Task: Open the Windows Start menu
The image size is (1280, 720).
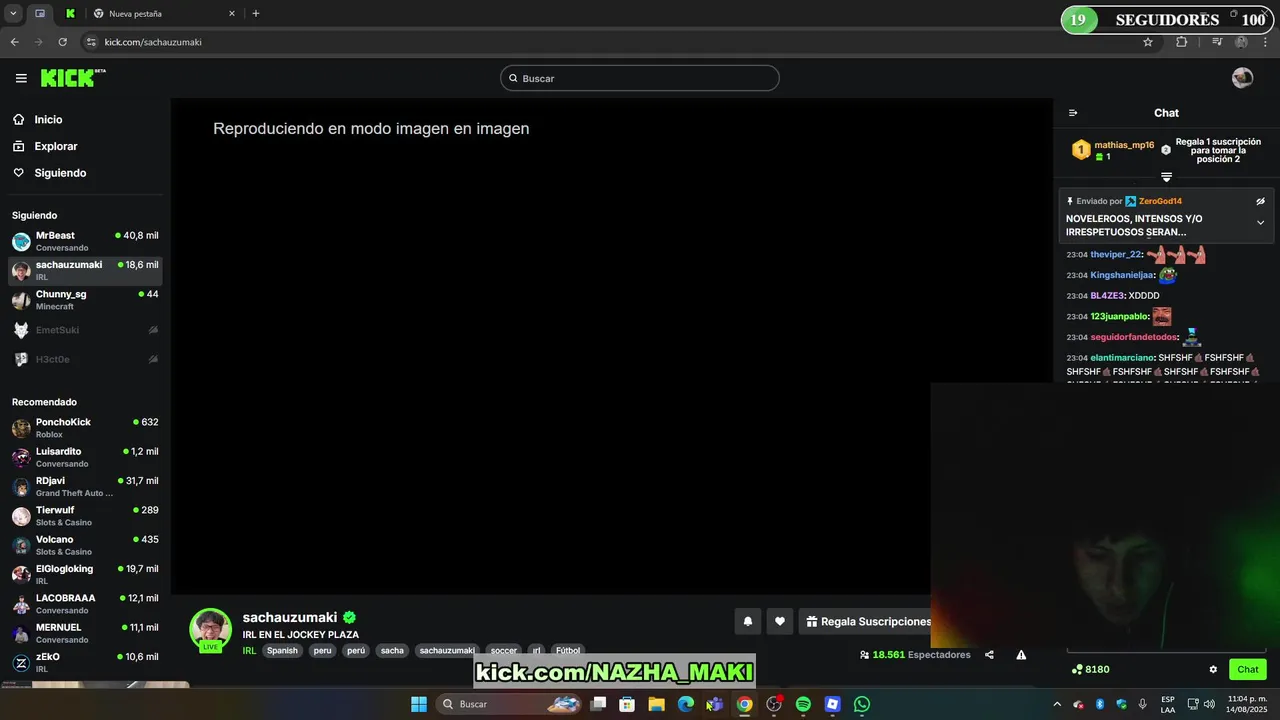Action: tap(419, 704)
